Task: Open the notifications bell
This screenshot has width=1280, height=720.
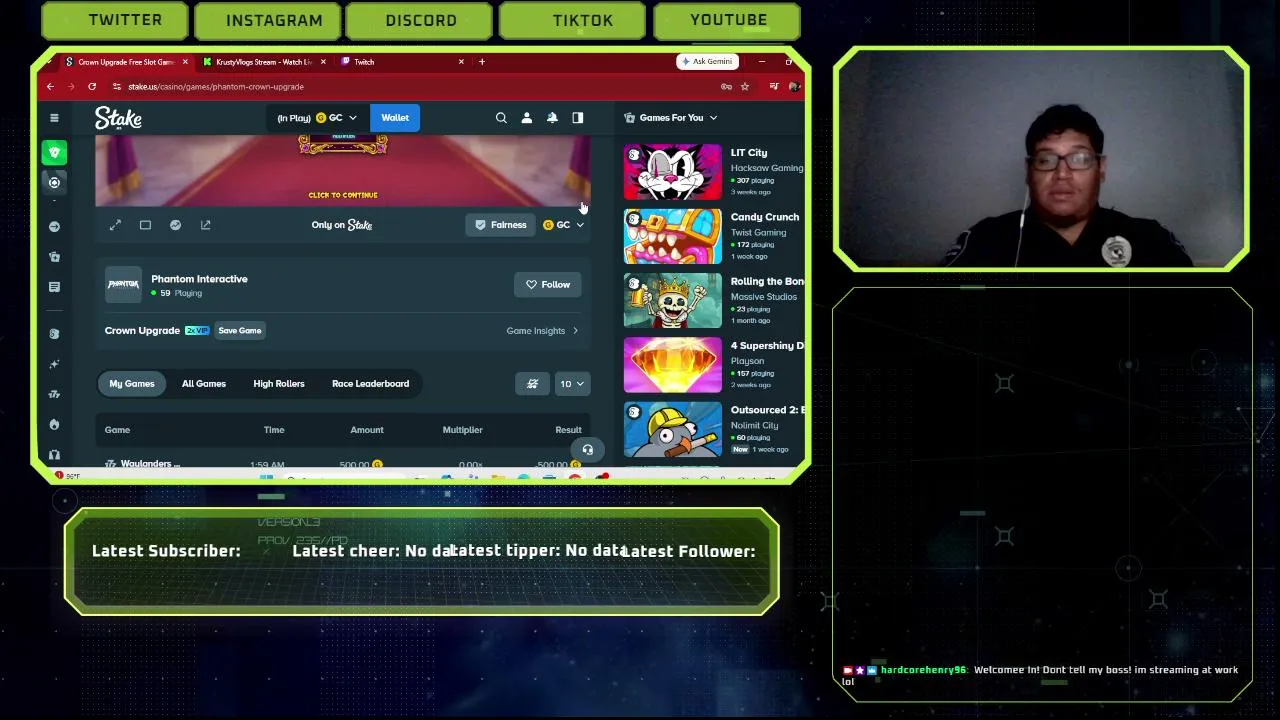Action: tap(552, 118)
